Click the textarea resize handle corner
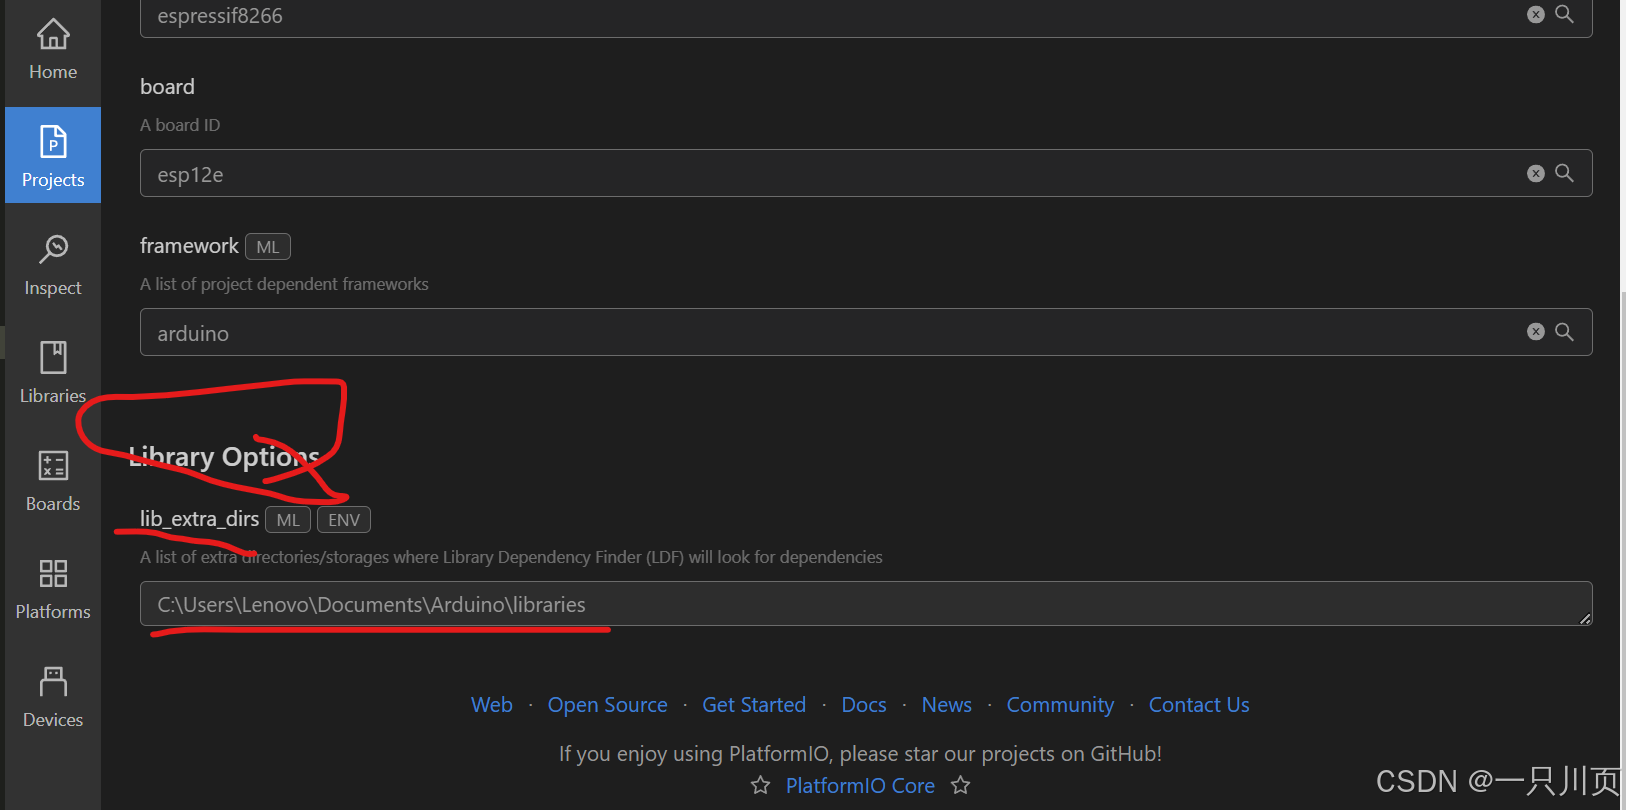 (x=1585, y=619)
